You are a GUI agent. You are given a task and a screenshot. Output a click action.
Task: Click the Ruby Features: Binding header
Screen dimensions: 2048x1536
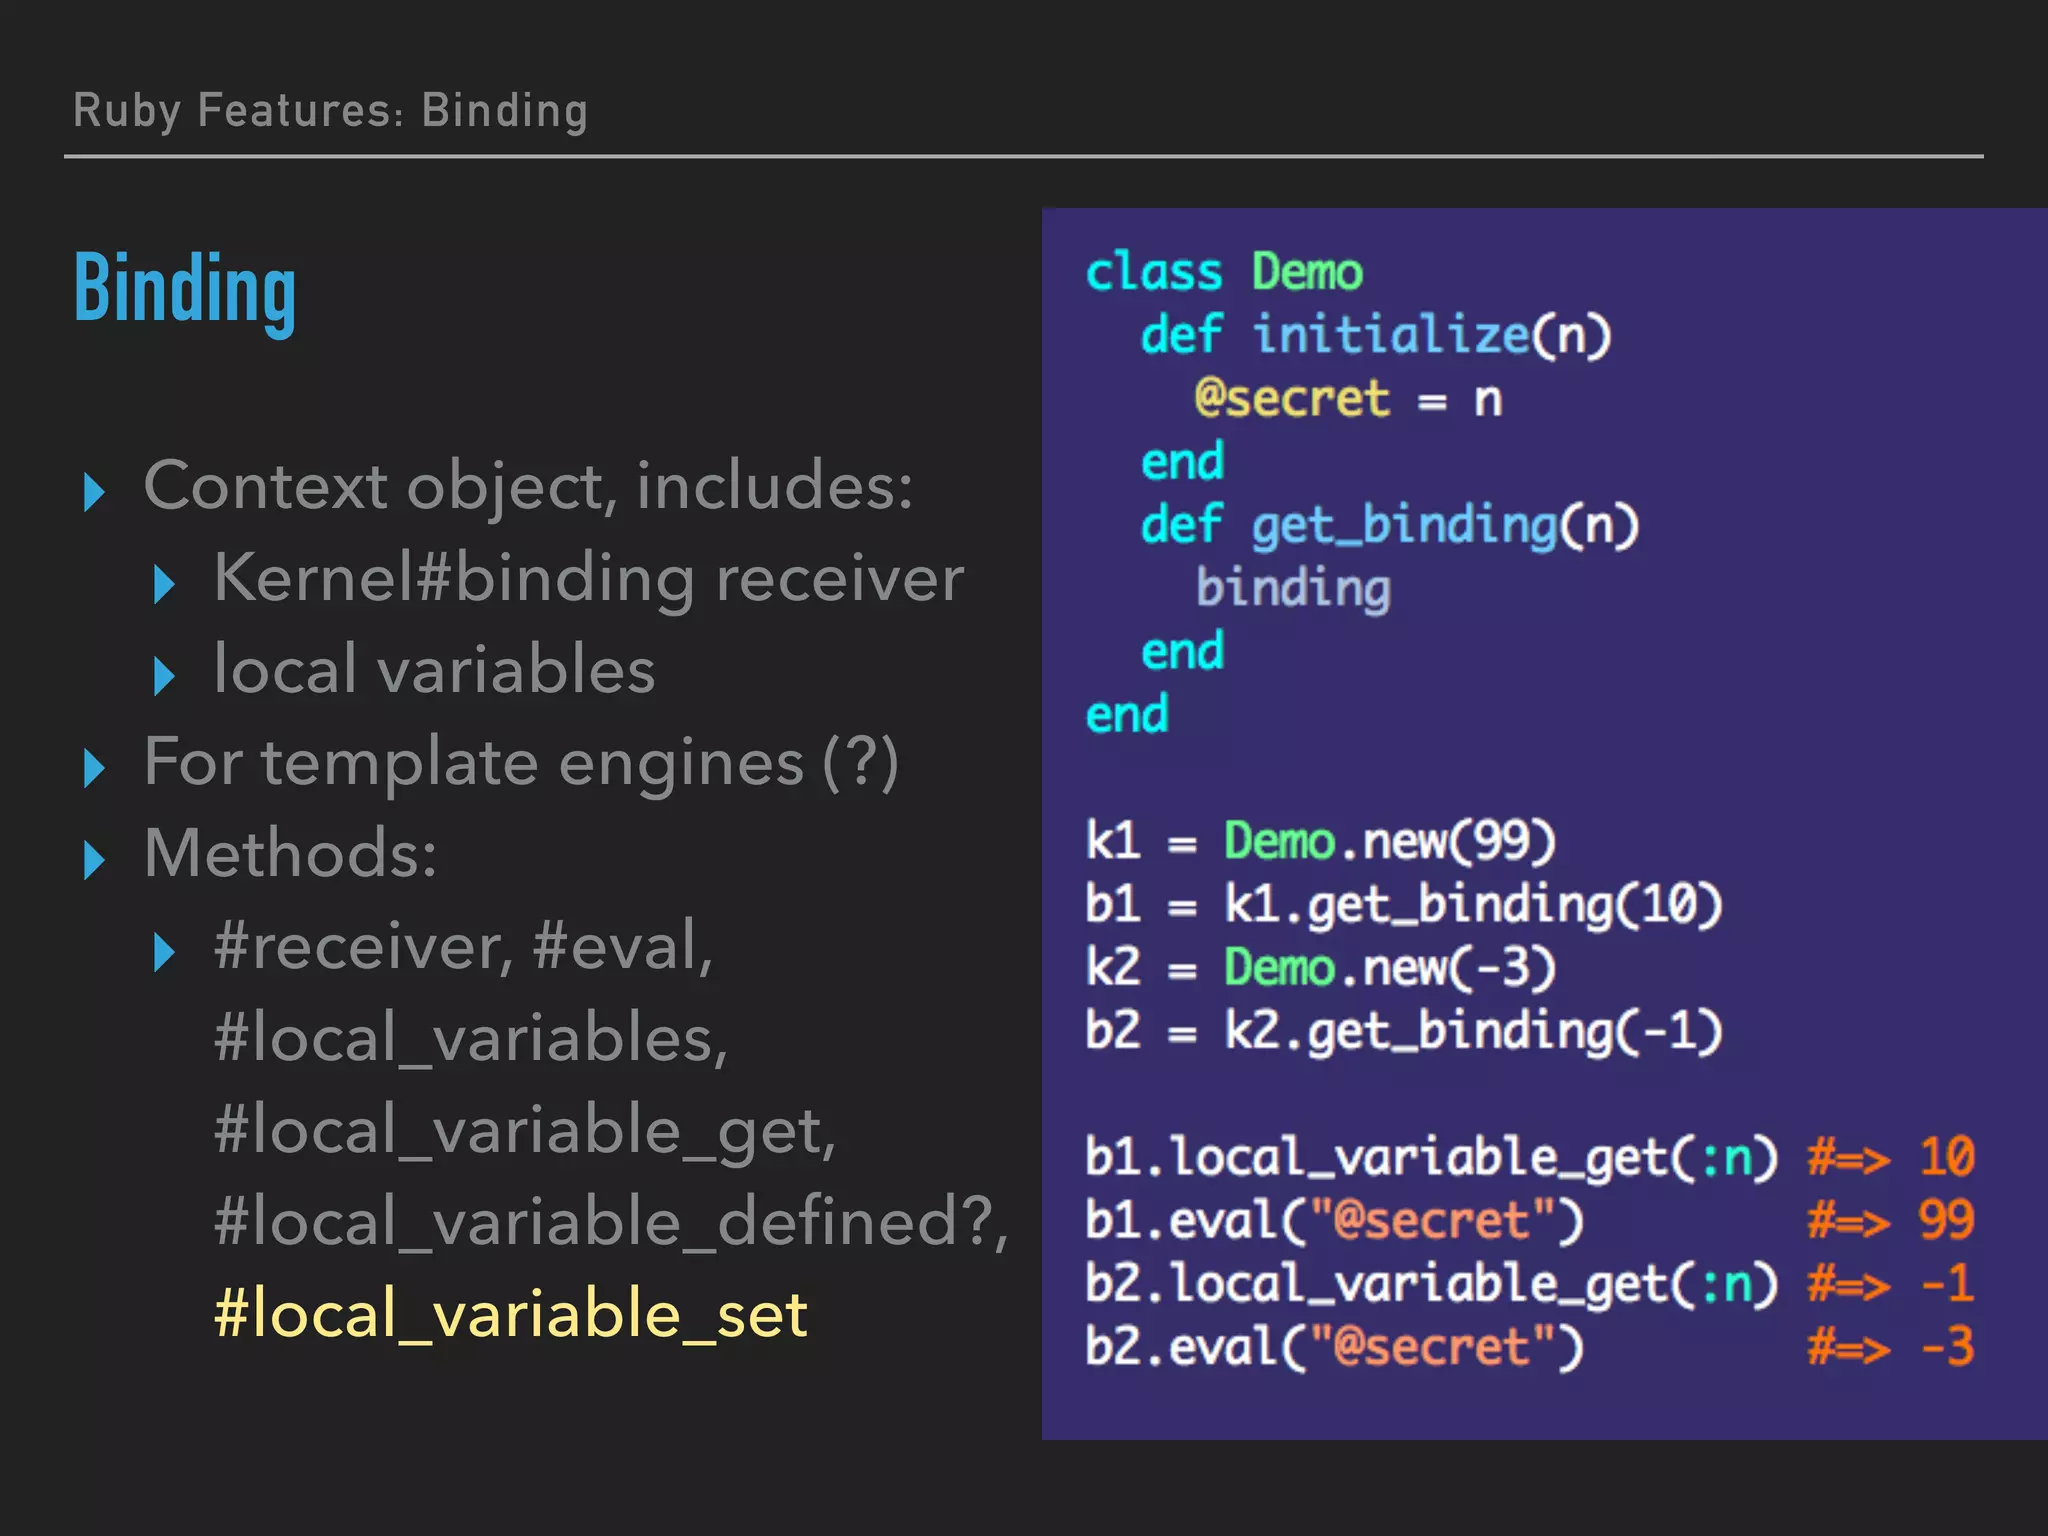(x=330, y=110)
